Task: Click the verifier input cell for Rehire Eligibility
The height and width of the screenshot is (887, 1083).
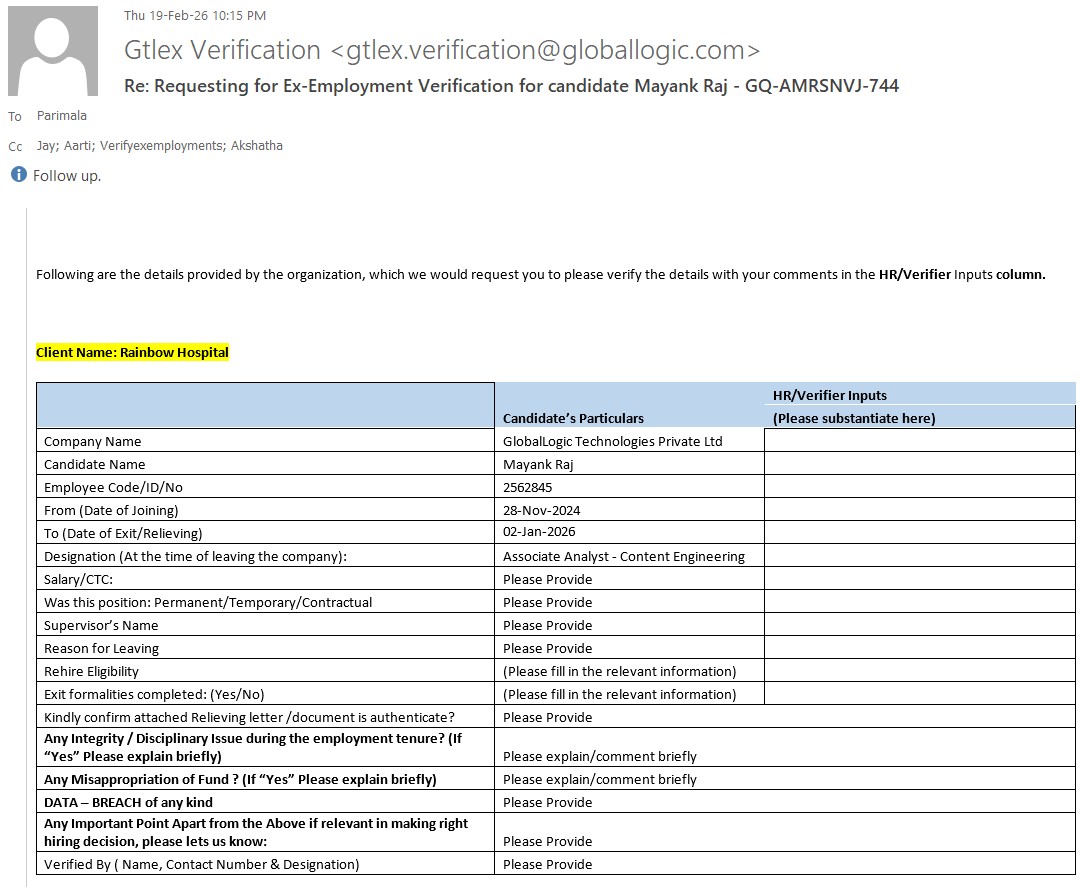Action: click(919, 671)
